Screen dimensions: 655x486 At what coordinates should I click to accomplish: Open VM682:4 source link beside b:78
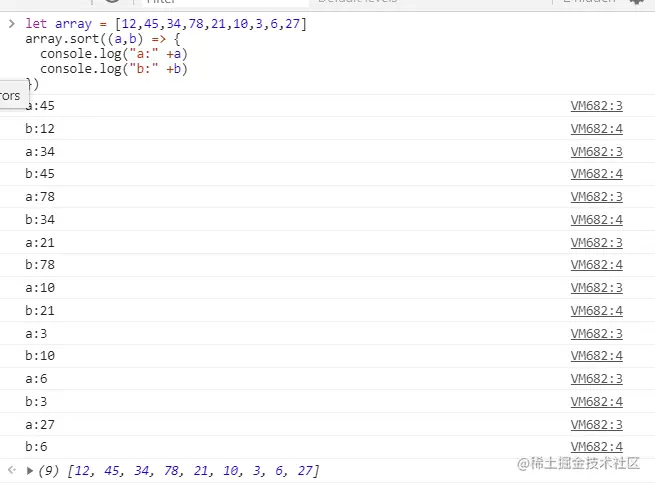(x=597, y=265)
